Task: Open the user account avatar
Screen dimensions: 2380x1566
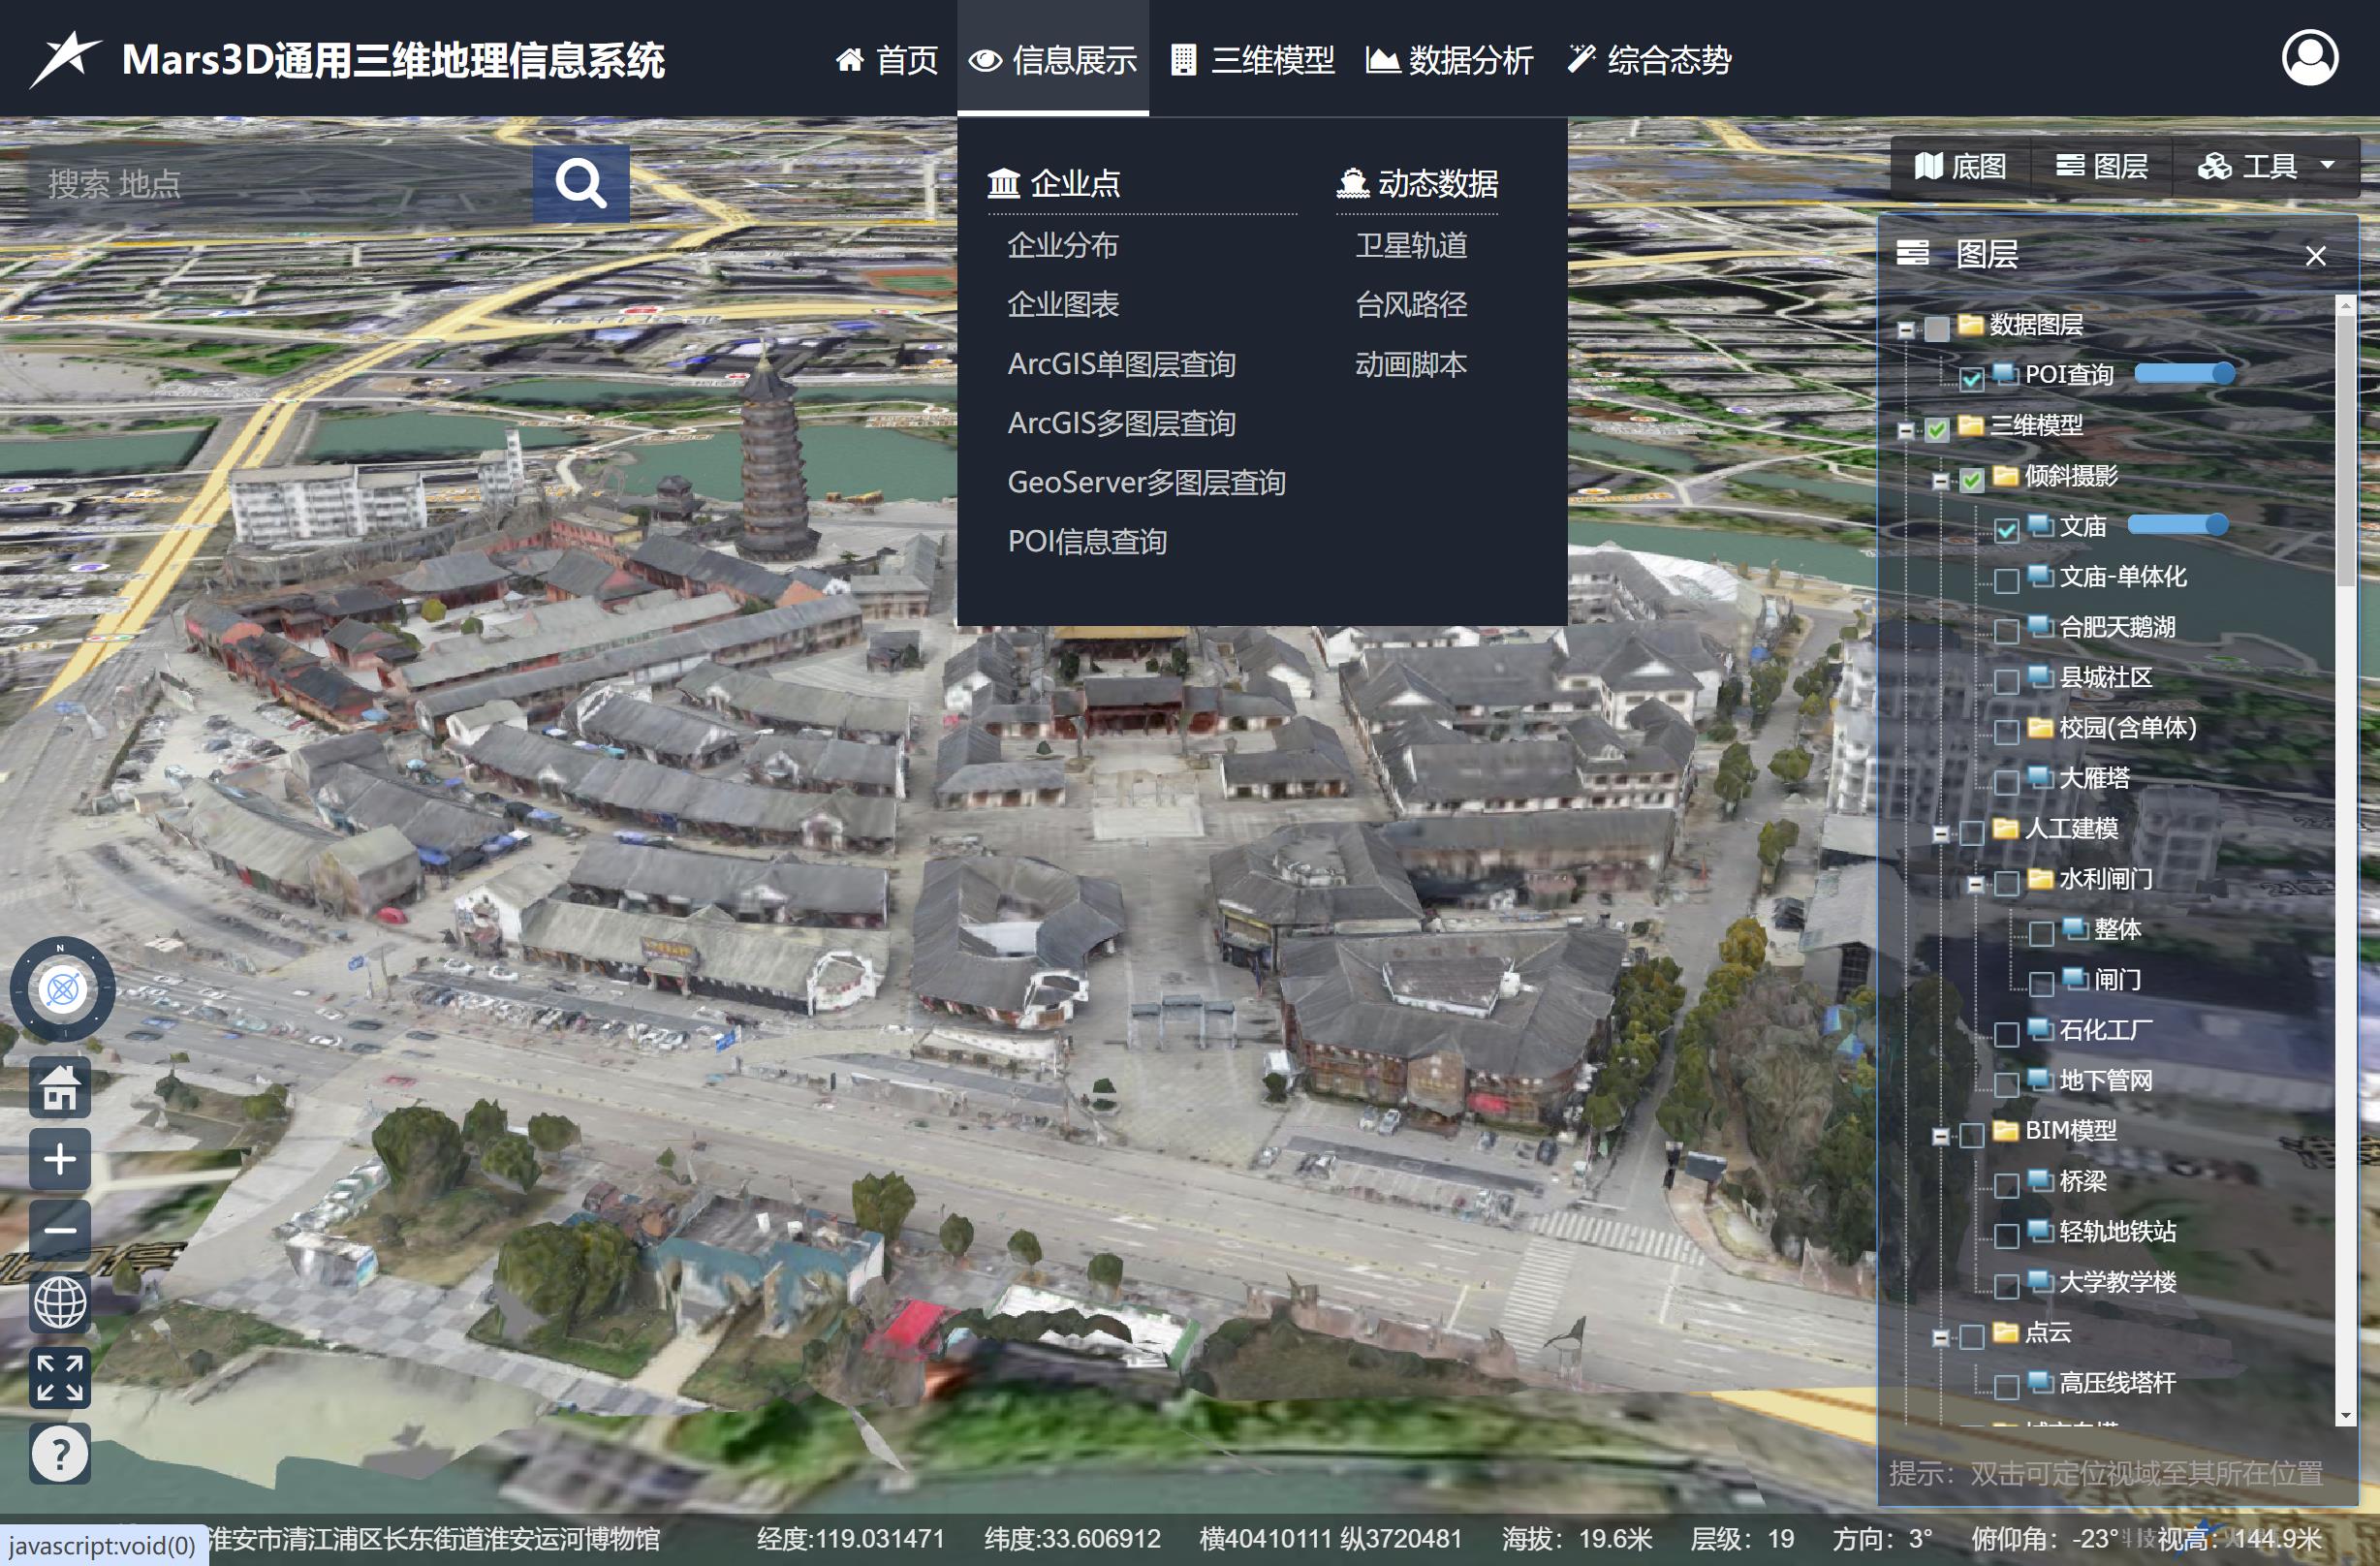Action: click(x=2309, y=58)
